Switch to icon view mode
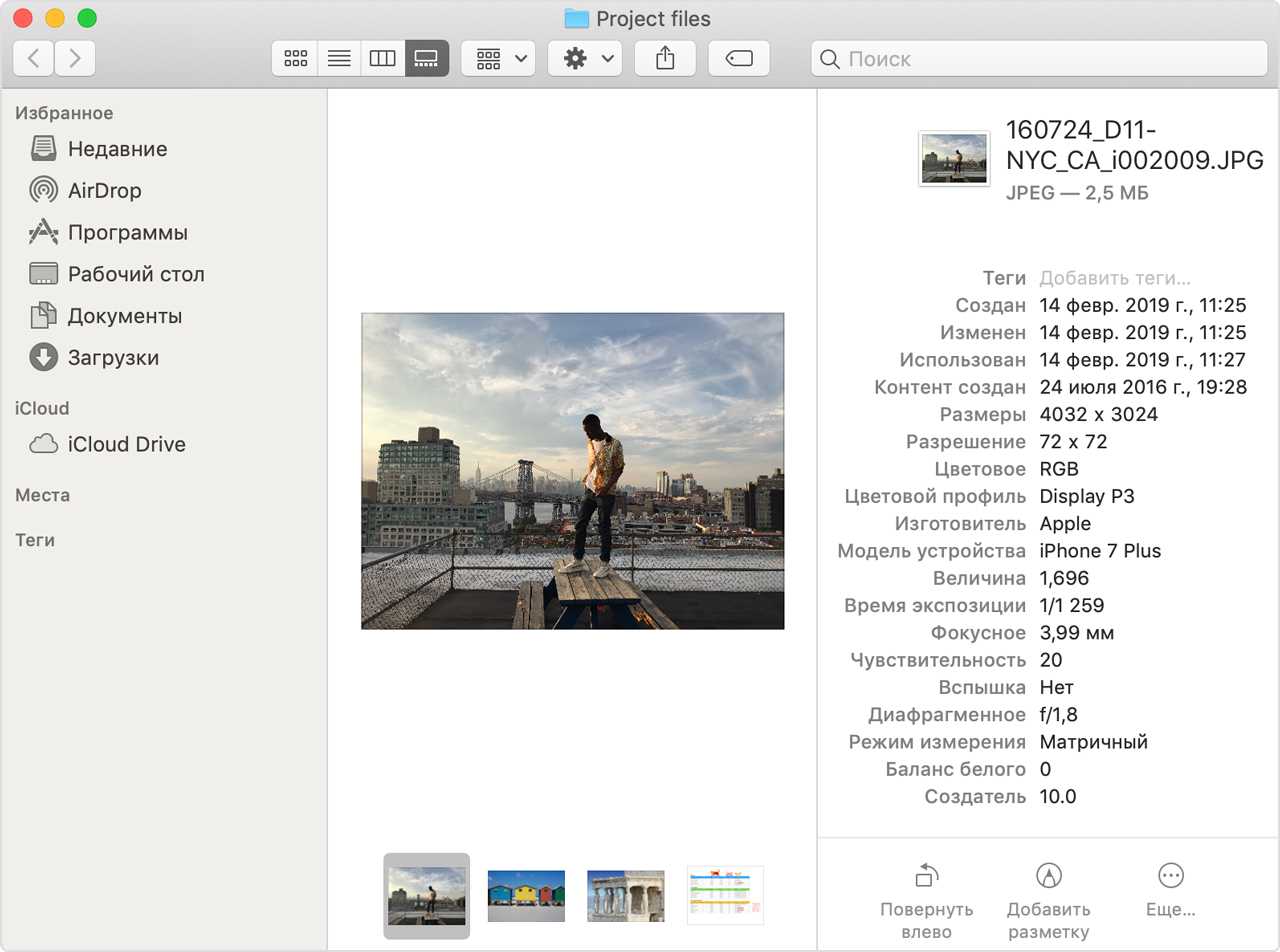The width and height of the screenshot is (1280, 952). [x=295, y=59]
